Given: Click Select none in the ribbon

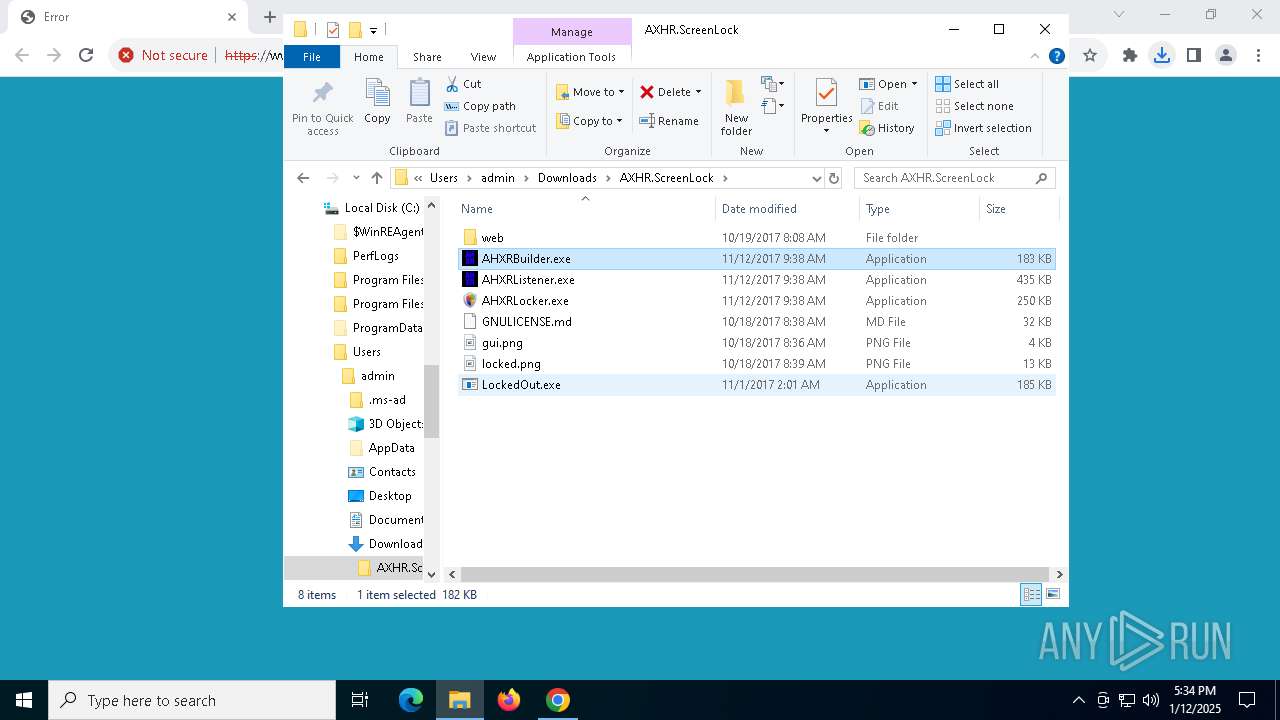Looking at the screenshot, I should tap(974, 106).
